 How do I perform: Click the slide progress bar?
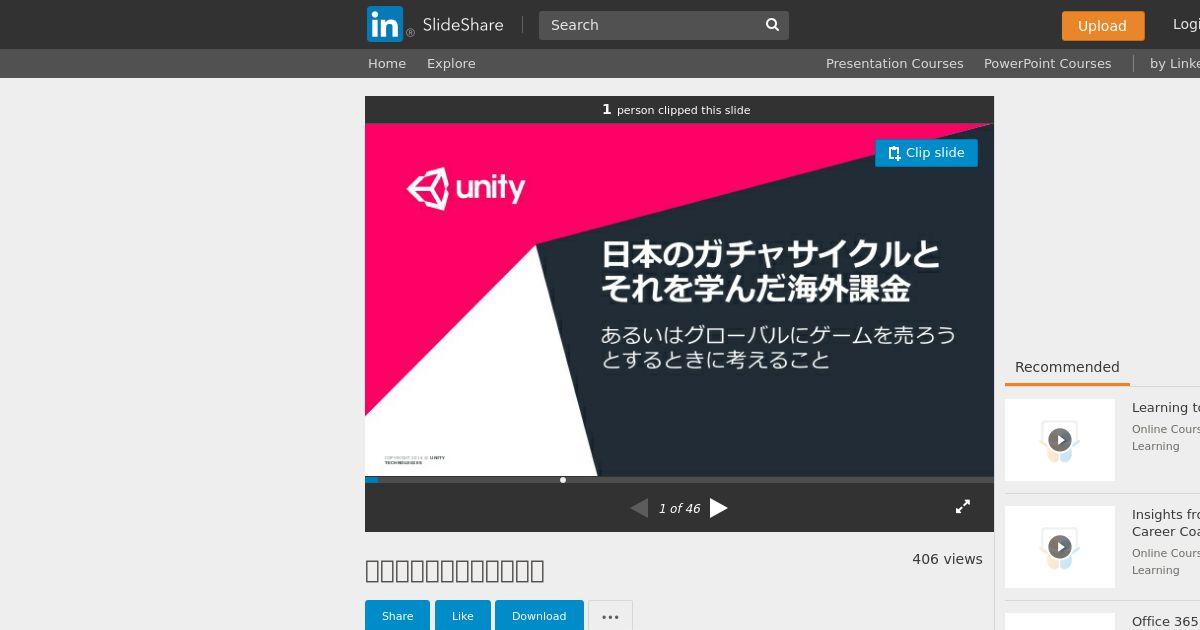tap(679, 480)
